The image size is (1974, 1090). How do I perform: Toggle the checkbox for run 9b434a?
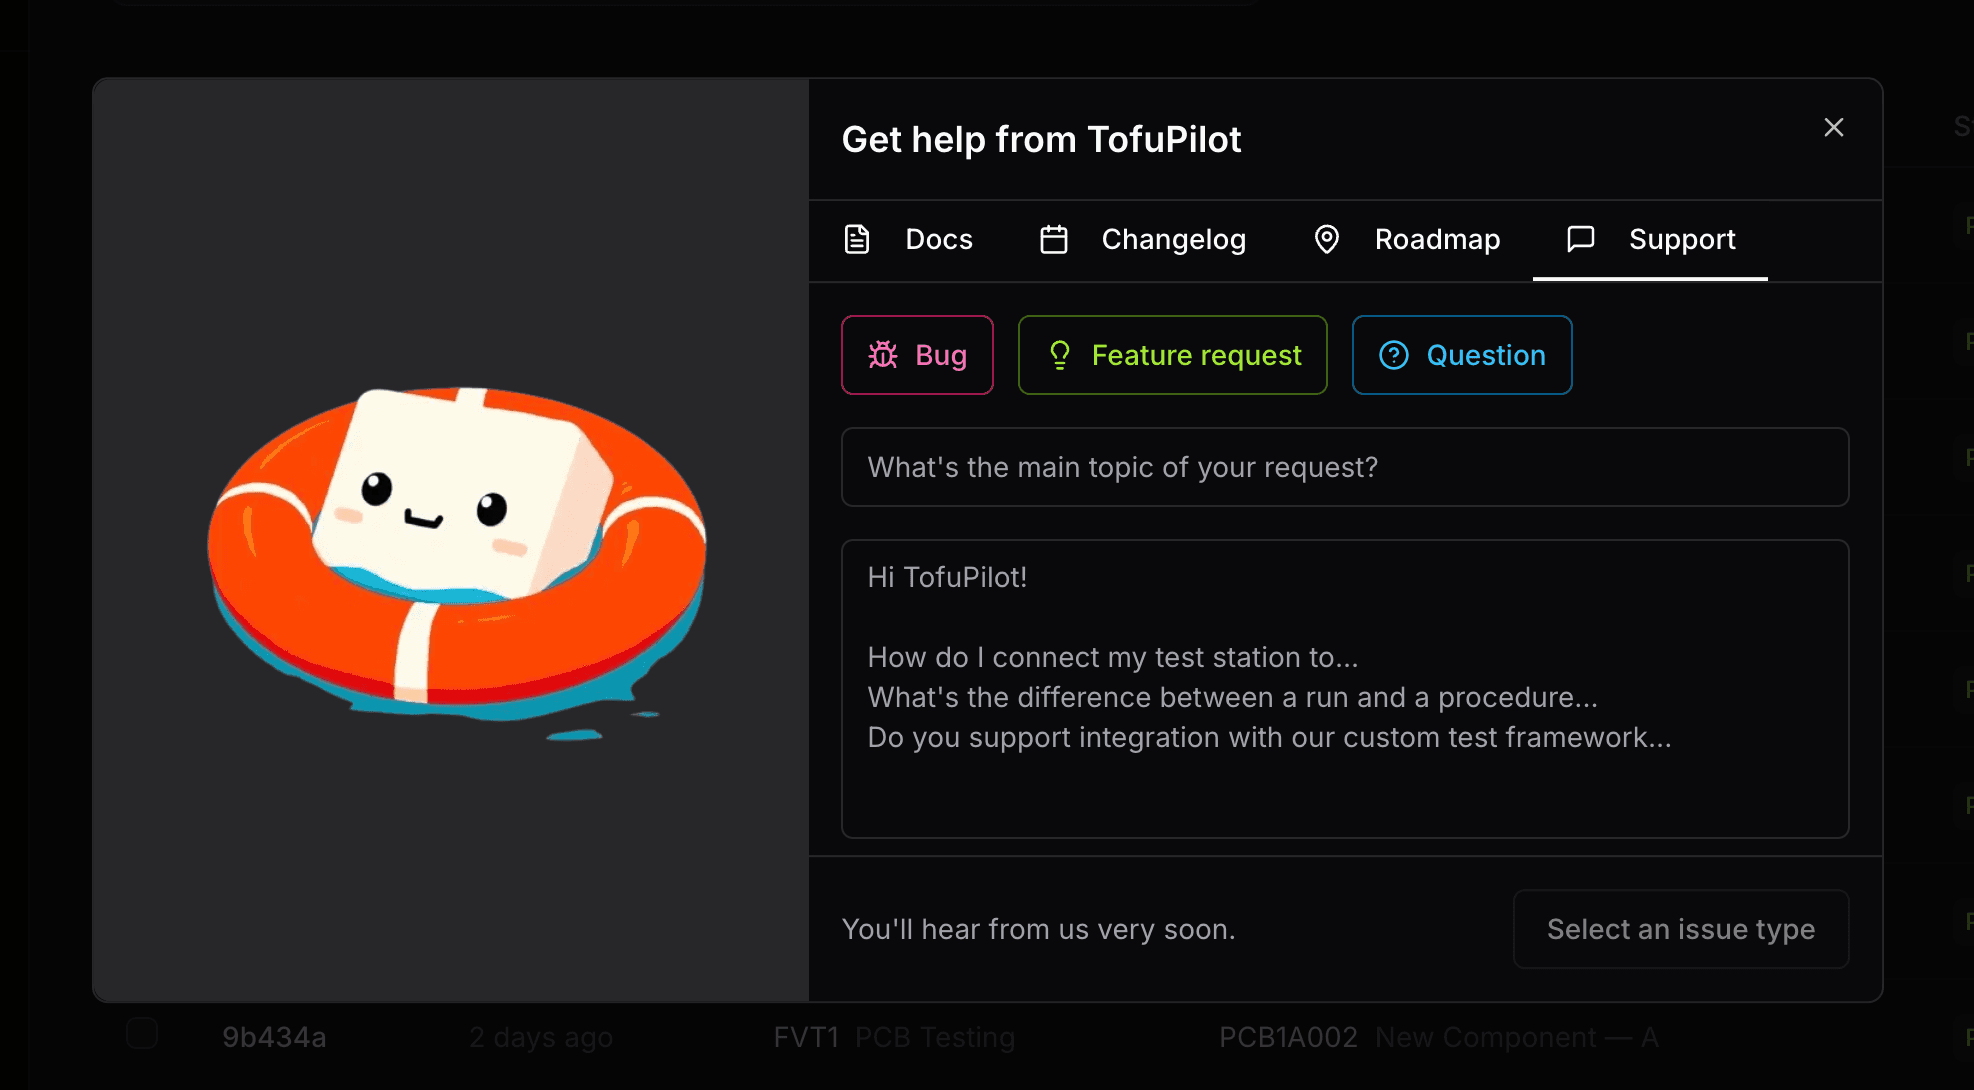click(x=142, y=1035)
